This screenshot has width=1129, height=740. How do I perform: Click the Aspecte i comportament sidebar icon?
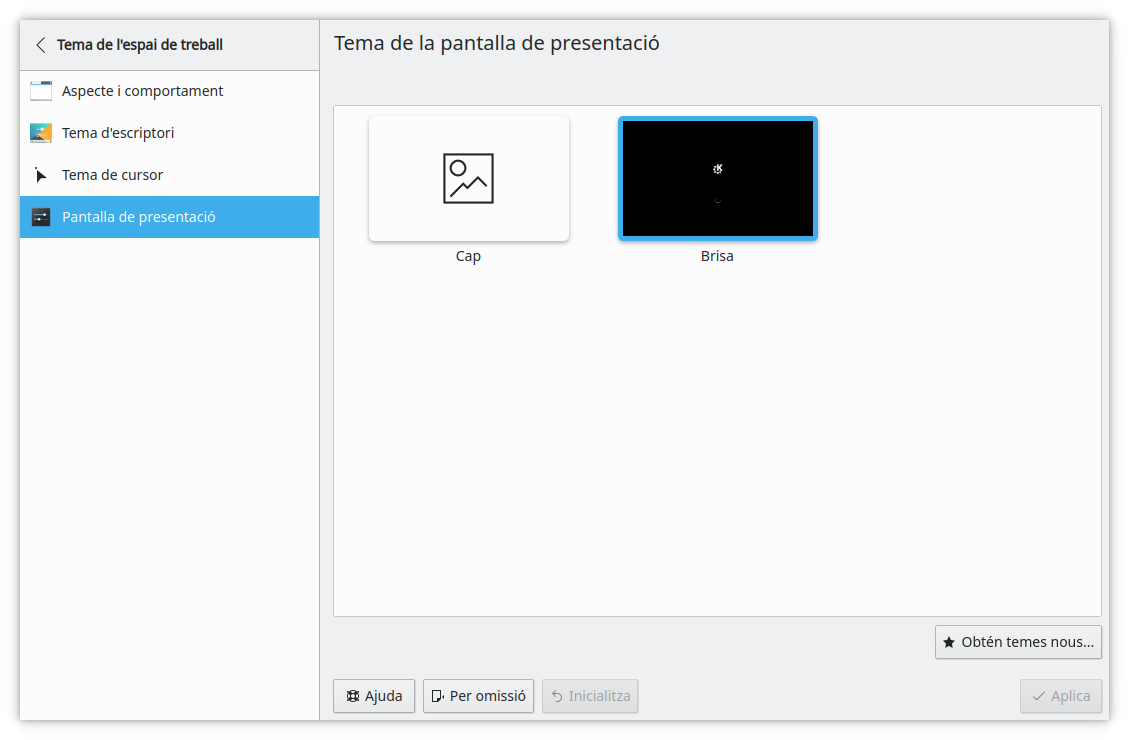coord(40,90)
